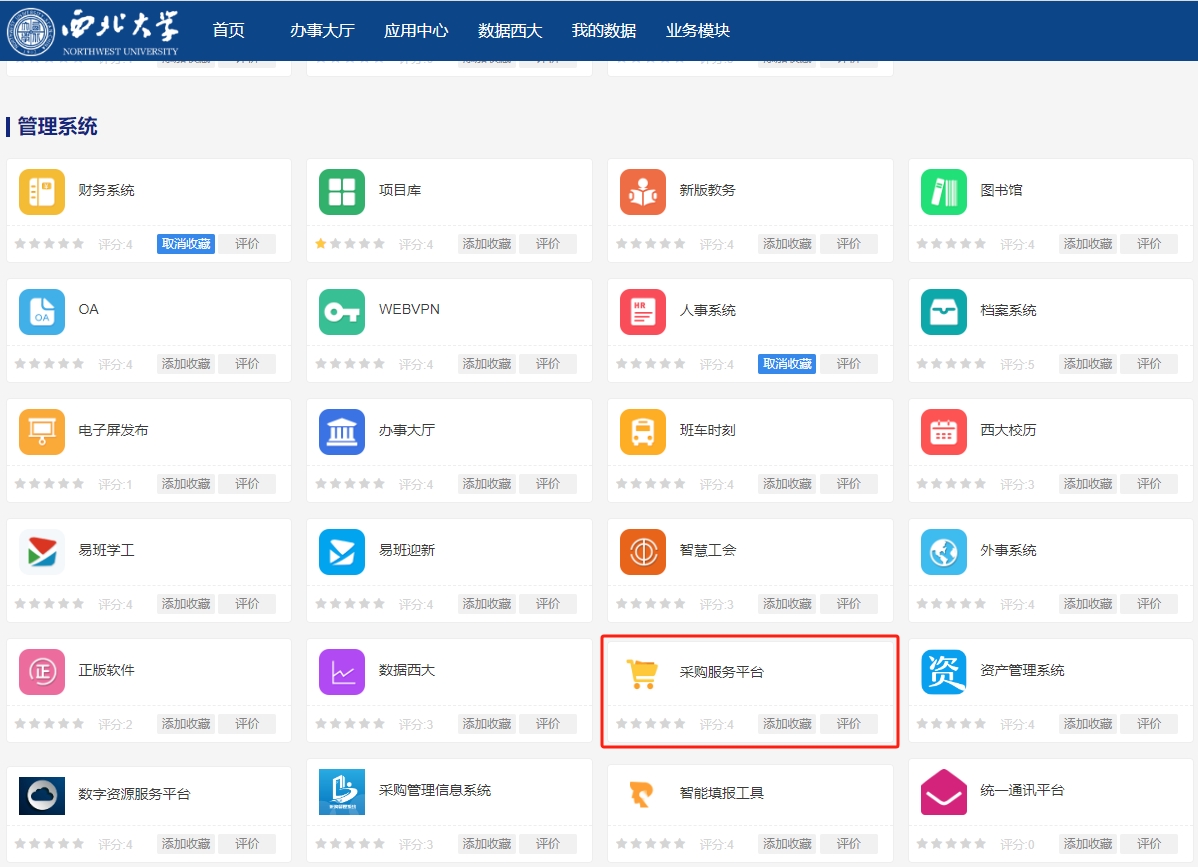1198x867 pixels.
Task: Open the 人事系统 HR icon
Action: (643, 312)
